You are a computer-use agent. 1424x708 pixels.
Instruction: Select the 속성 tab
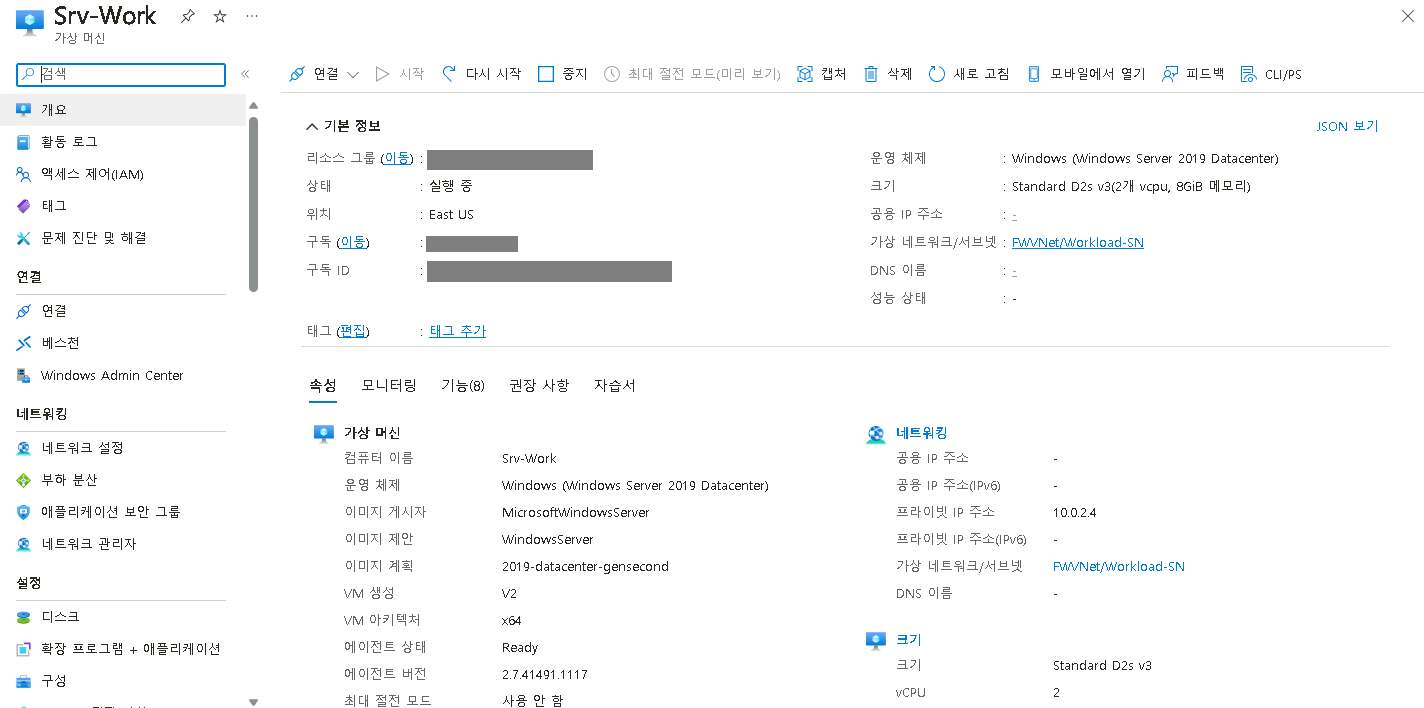pyautogui.click(x=323, y=386)
